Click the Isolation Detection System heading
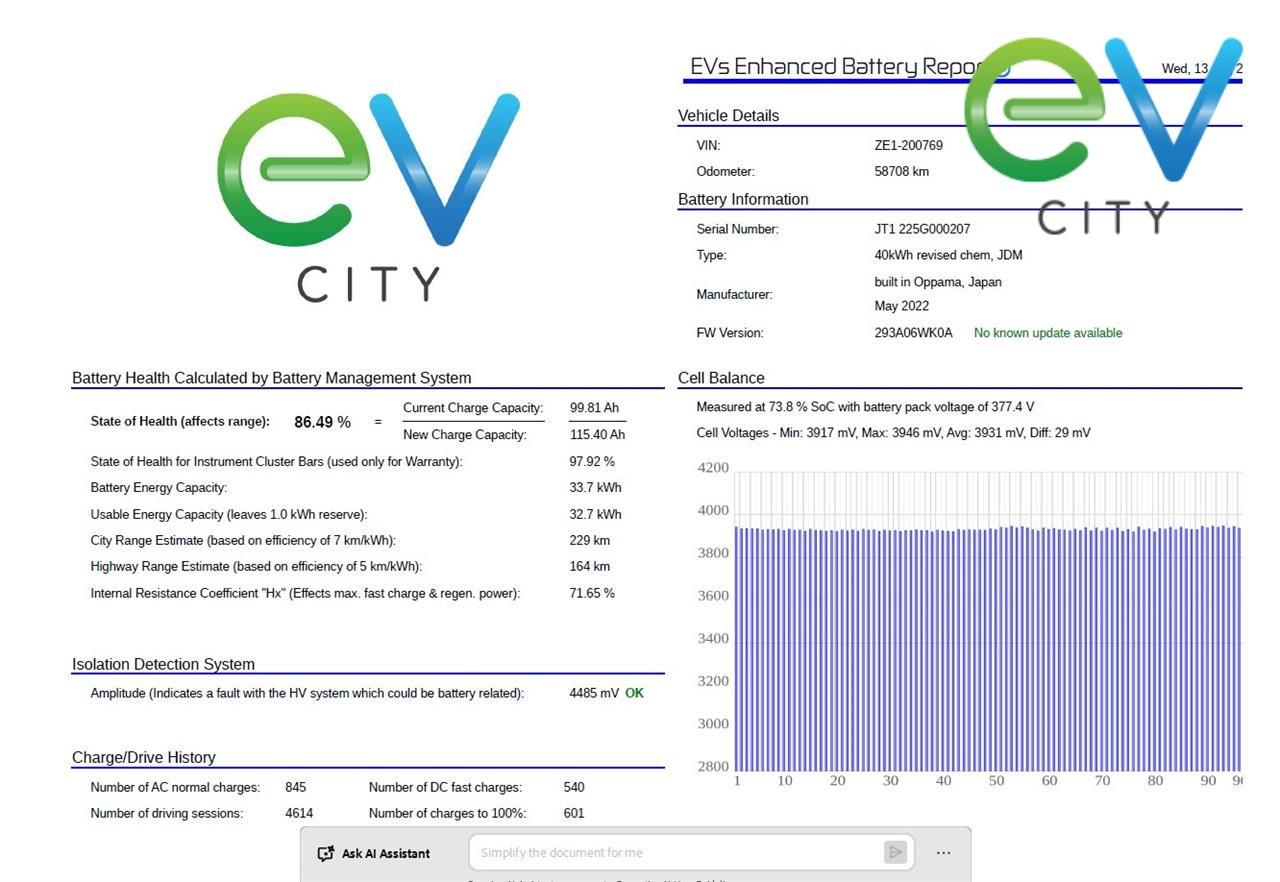The width and height of the screenshot is (1280, 882). 163,664
